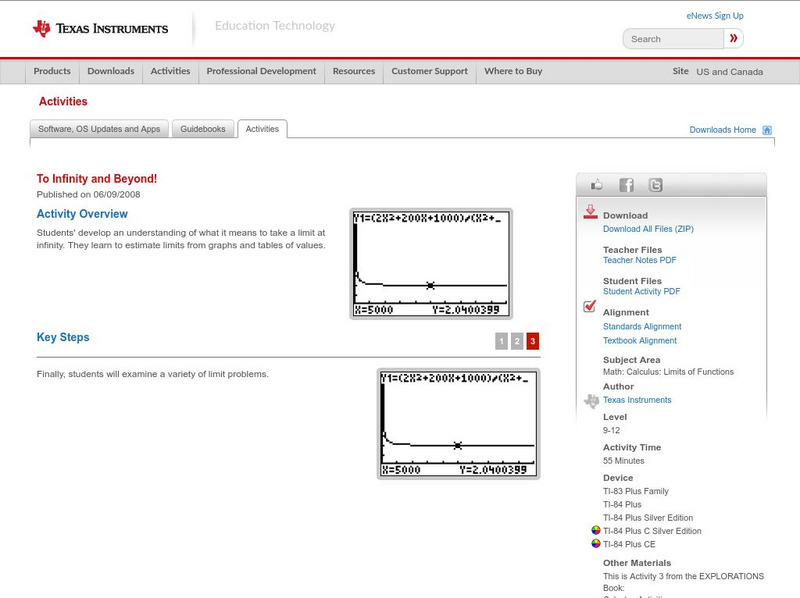800x598 pixels.
Task: Select Key Steps page 3
Action: [x=533, y=341]
